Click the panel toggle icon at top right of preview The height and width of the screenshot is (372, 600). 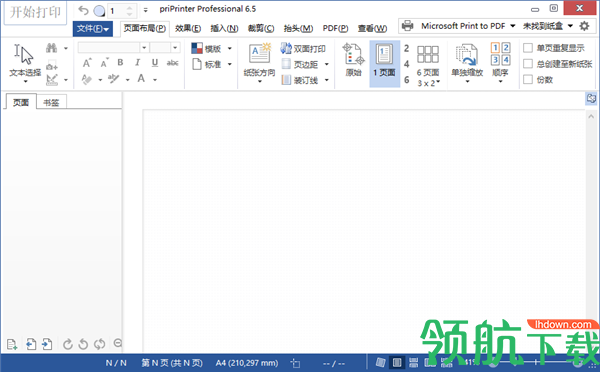(591, 98)
